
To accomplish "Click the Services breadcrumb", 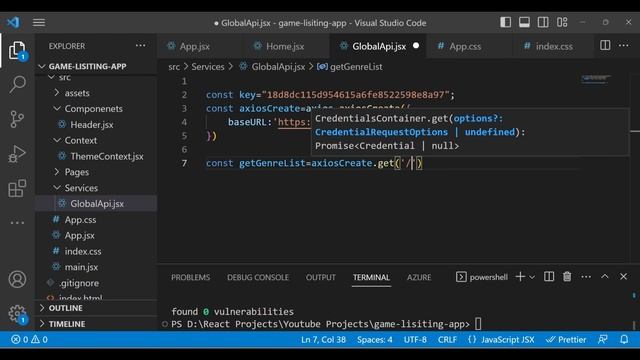I will [x=208, y=67].
